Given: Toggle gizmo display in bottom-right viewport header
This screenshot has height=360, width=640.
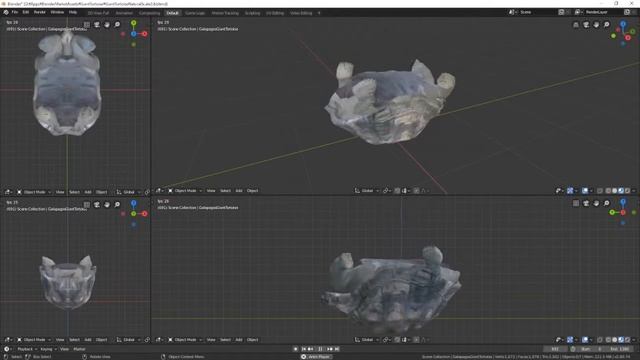Looking at the screenshot, I should point(570,340).
